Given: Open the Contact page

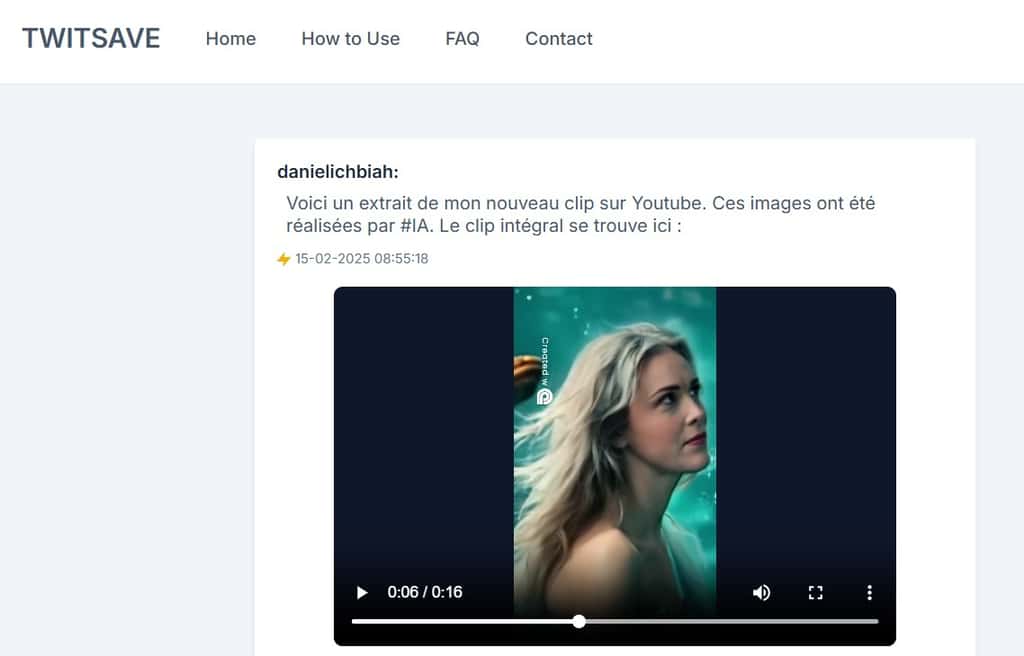Looking at the screenshot, I should 558,39.
